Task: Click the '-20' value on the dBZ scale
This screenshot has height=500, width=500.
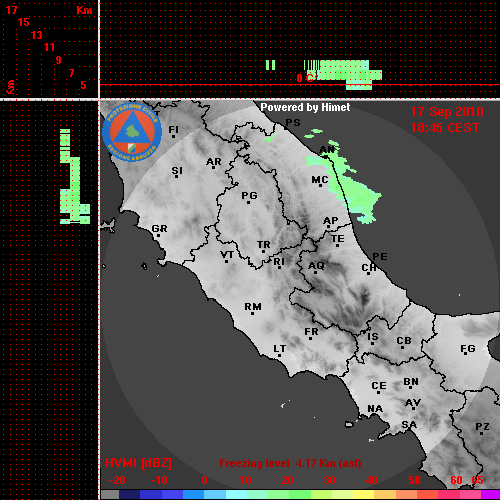Action: [x=117, y=480]
